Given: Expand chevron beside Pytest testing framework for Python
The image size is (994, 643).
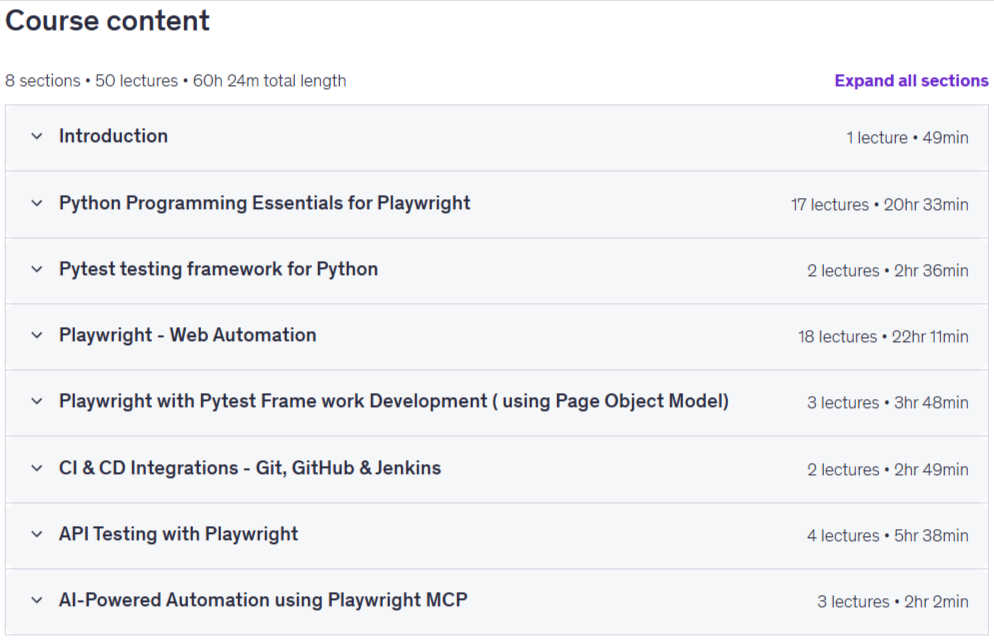Looking at the screenshot, I should tap(37, 270).
